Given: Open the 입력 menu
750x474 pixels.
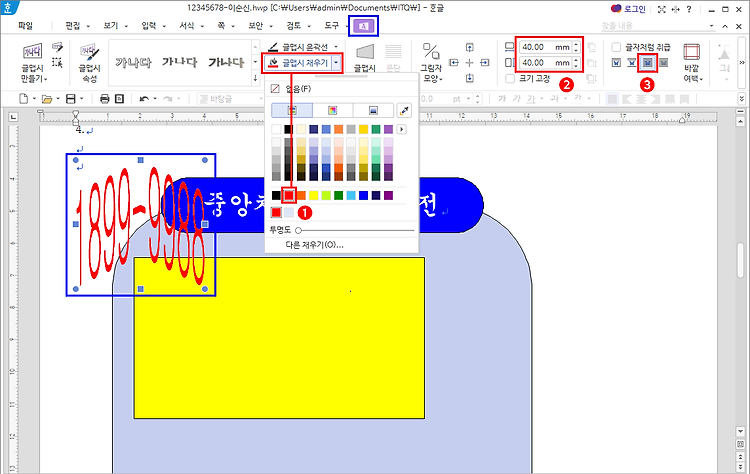Looking at the screenshot, I should (x=149, y=26).
